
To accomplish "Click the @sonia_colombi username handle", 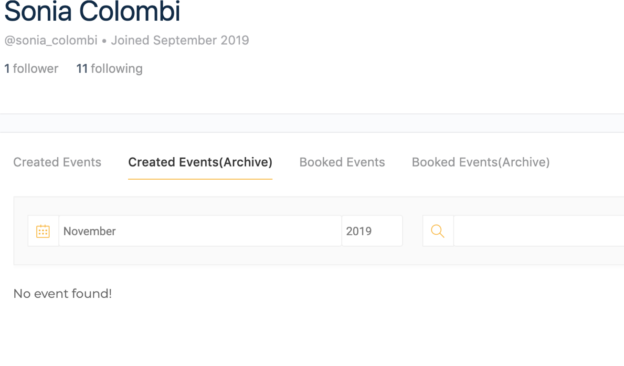I will point(51,41).
